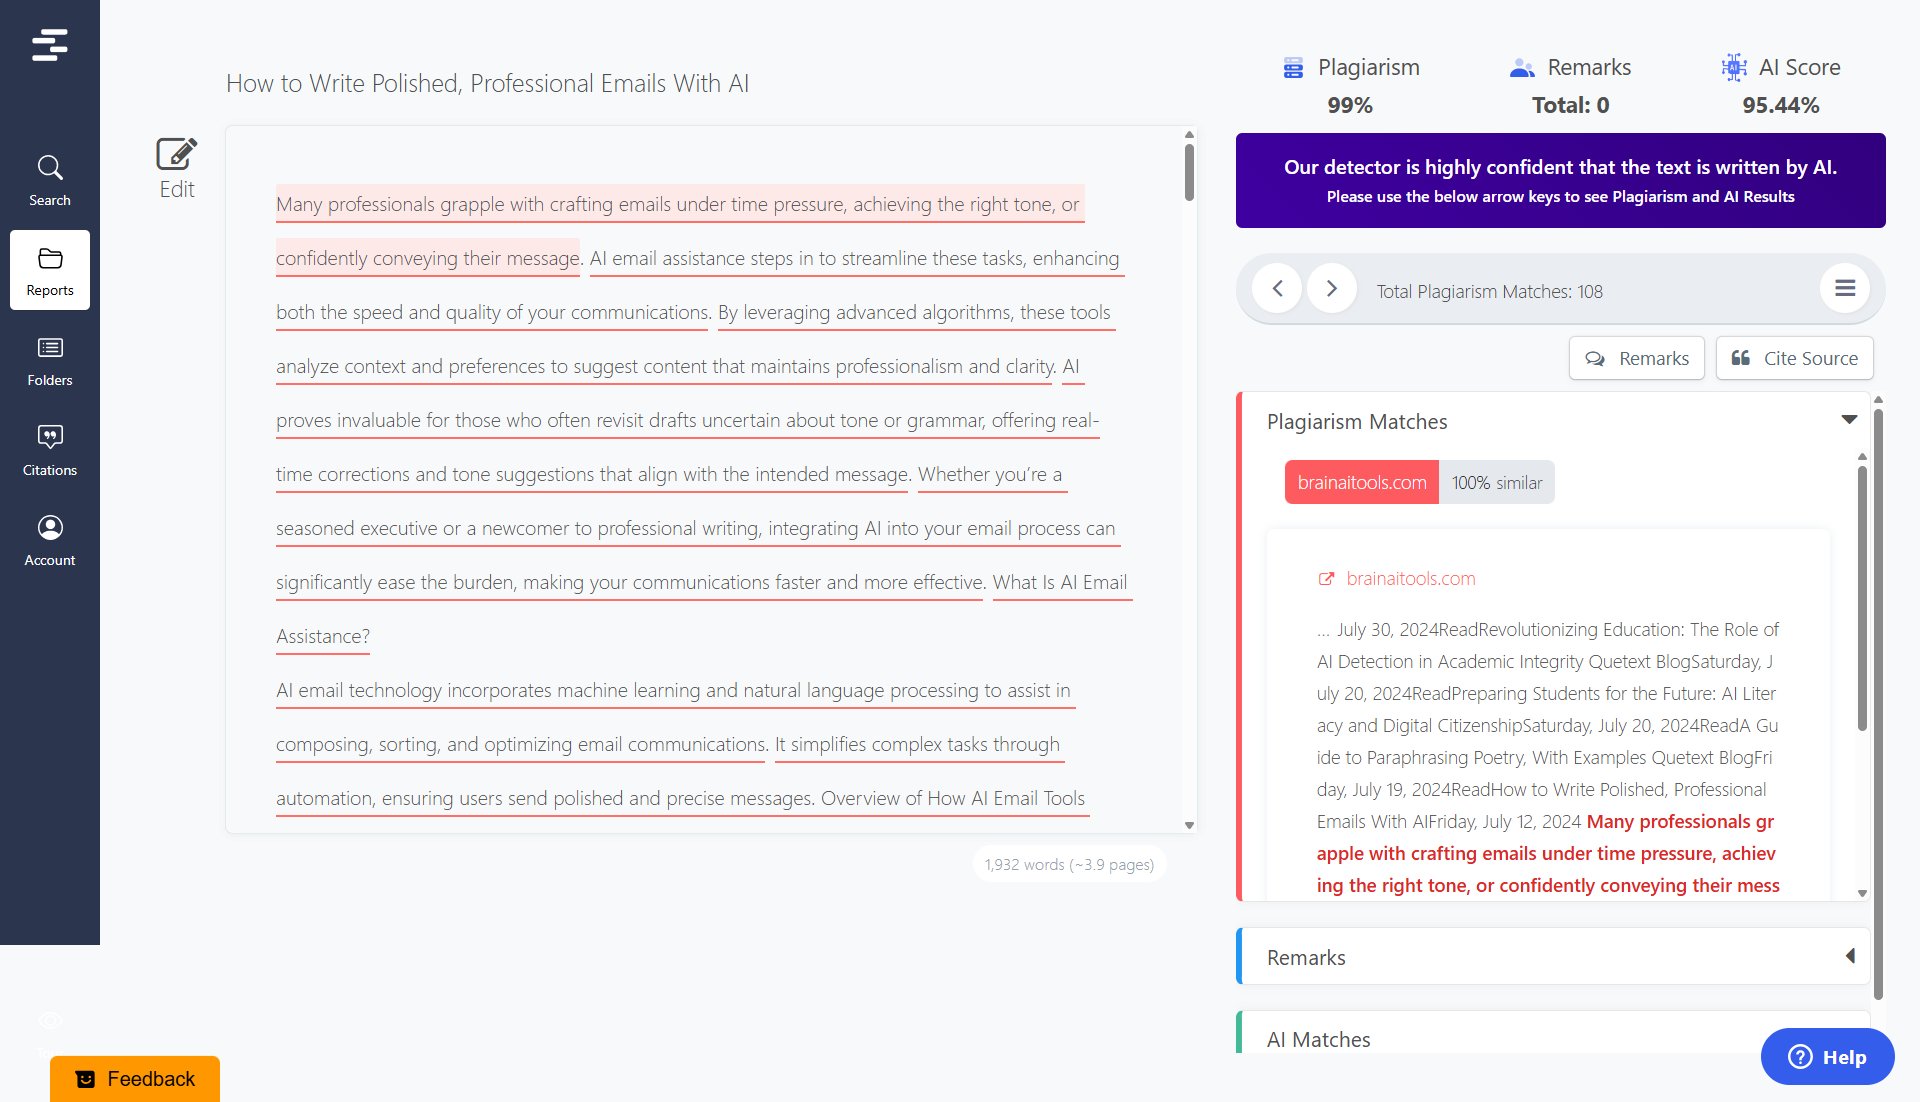The image size is (1920, 1102).
Task: Go to previous plagiarism match
Action: [1277, 289]
